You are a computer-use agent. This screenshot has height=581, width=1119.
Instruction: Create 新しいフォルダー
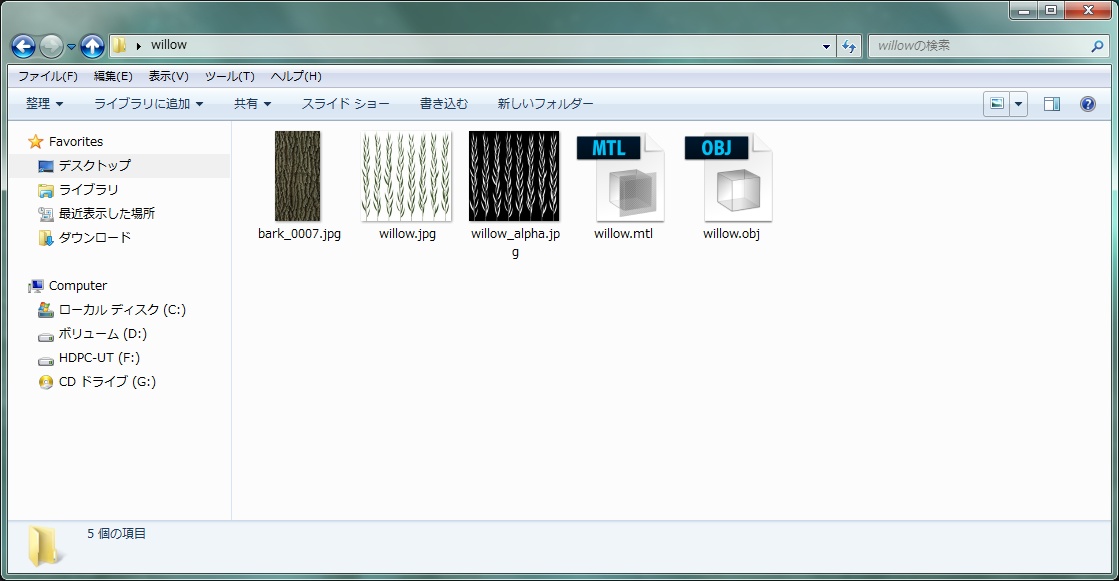click(x=545, y=103)
